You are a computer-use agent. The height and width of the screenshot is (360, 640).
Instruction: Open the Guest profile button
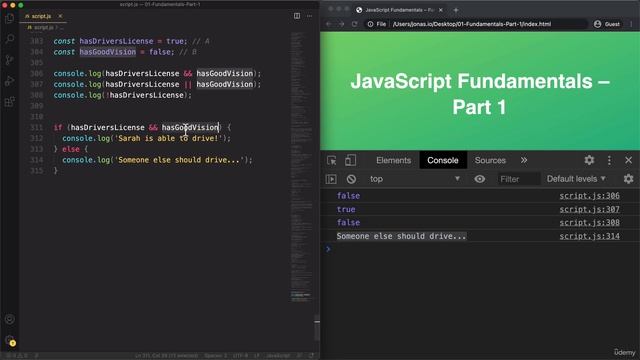[607, 24]
